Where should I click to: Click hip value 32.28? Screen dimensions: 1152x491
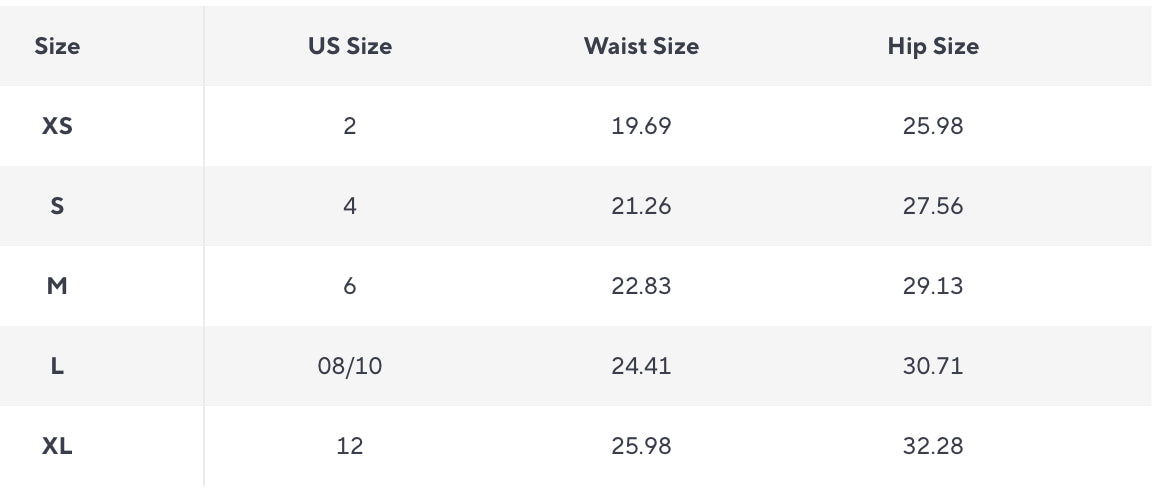pyautogui.click(x=932, y=446)
